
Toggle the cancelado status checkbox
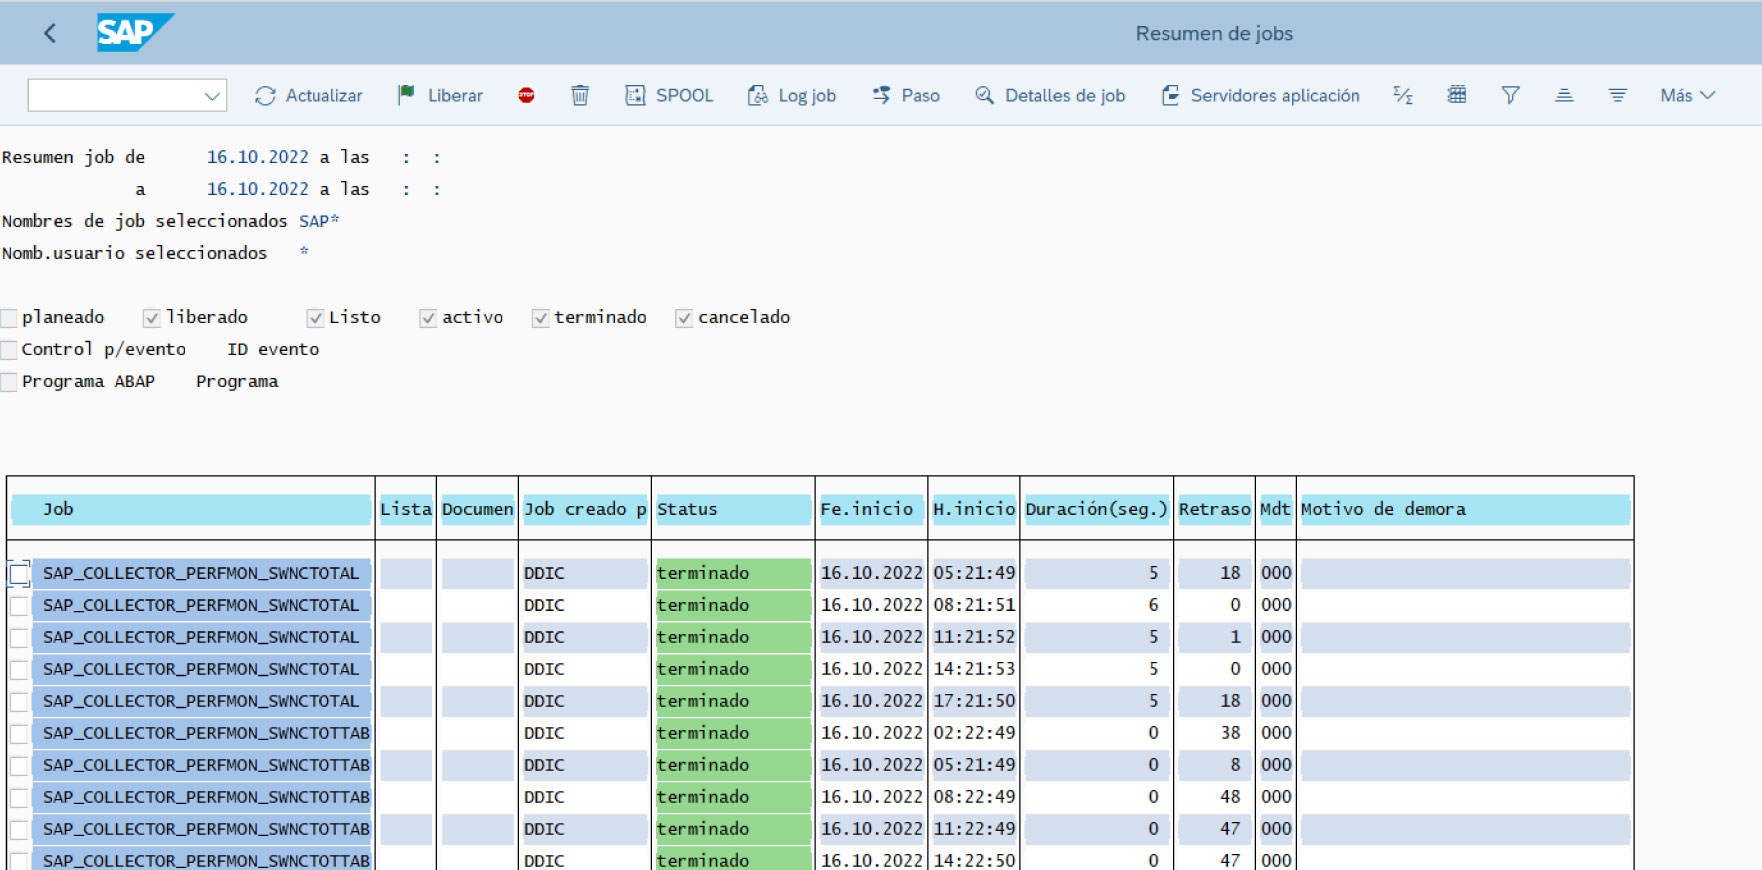[x=684, y=318]
